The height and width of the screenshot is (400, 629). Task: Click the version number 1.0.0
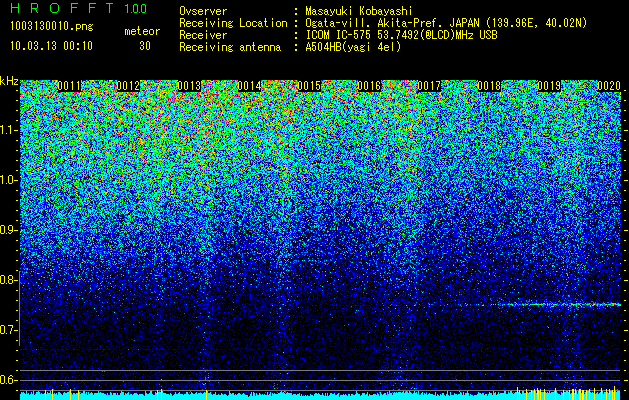[136, 9]
